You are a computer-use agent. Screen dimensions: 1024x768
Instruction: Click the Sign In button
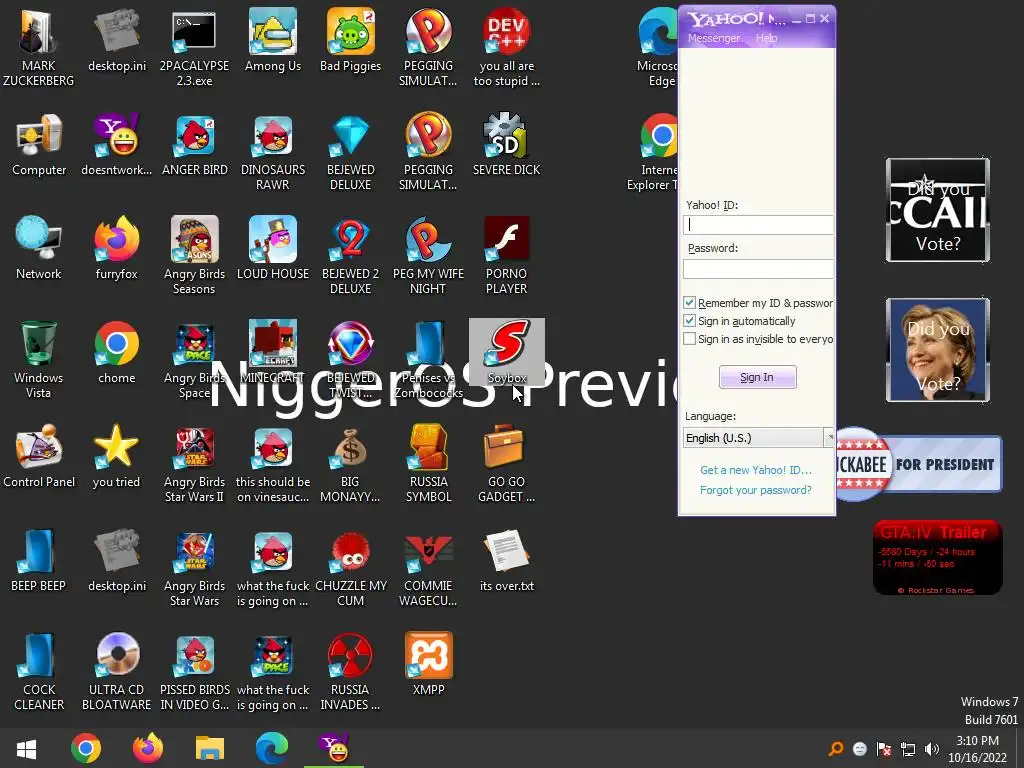[758, 377]
